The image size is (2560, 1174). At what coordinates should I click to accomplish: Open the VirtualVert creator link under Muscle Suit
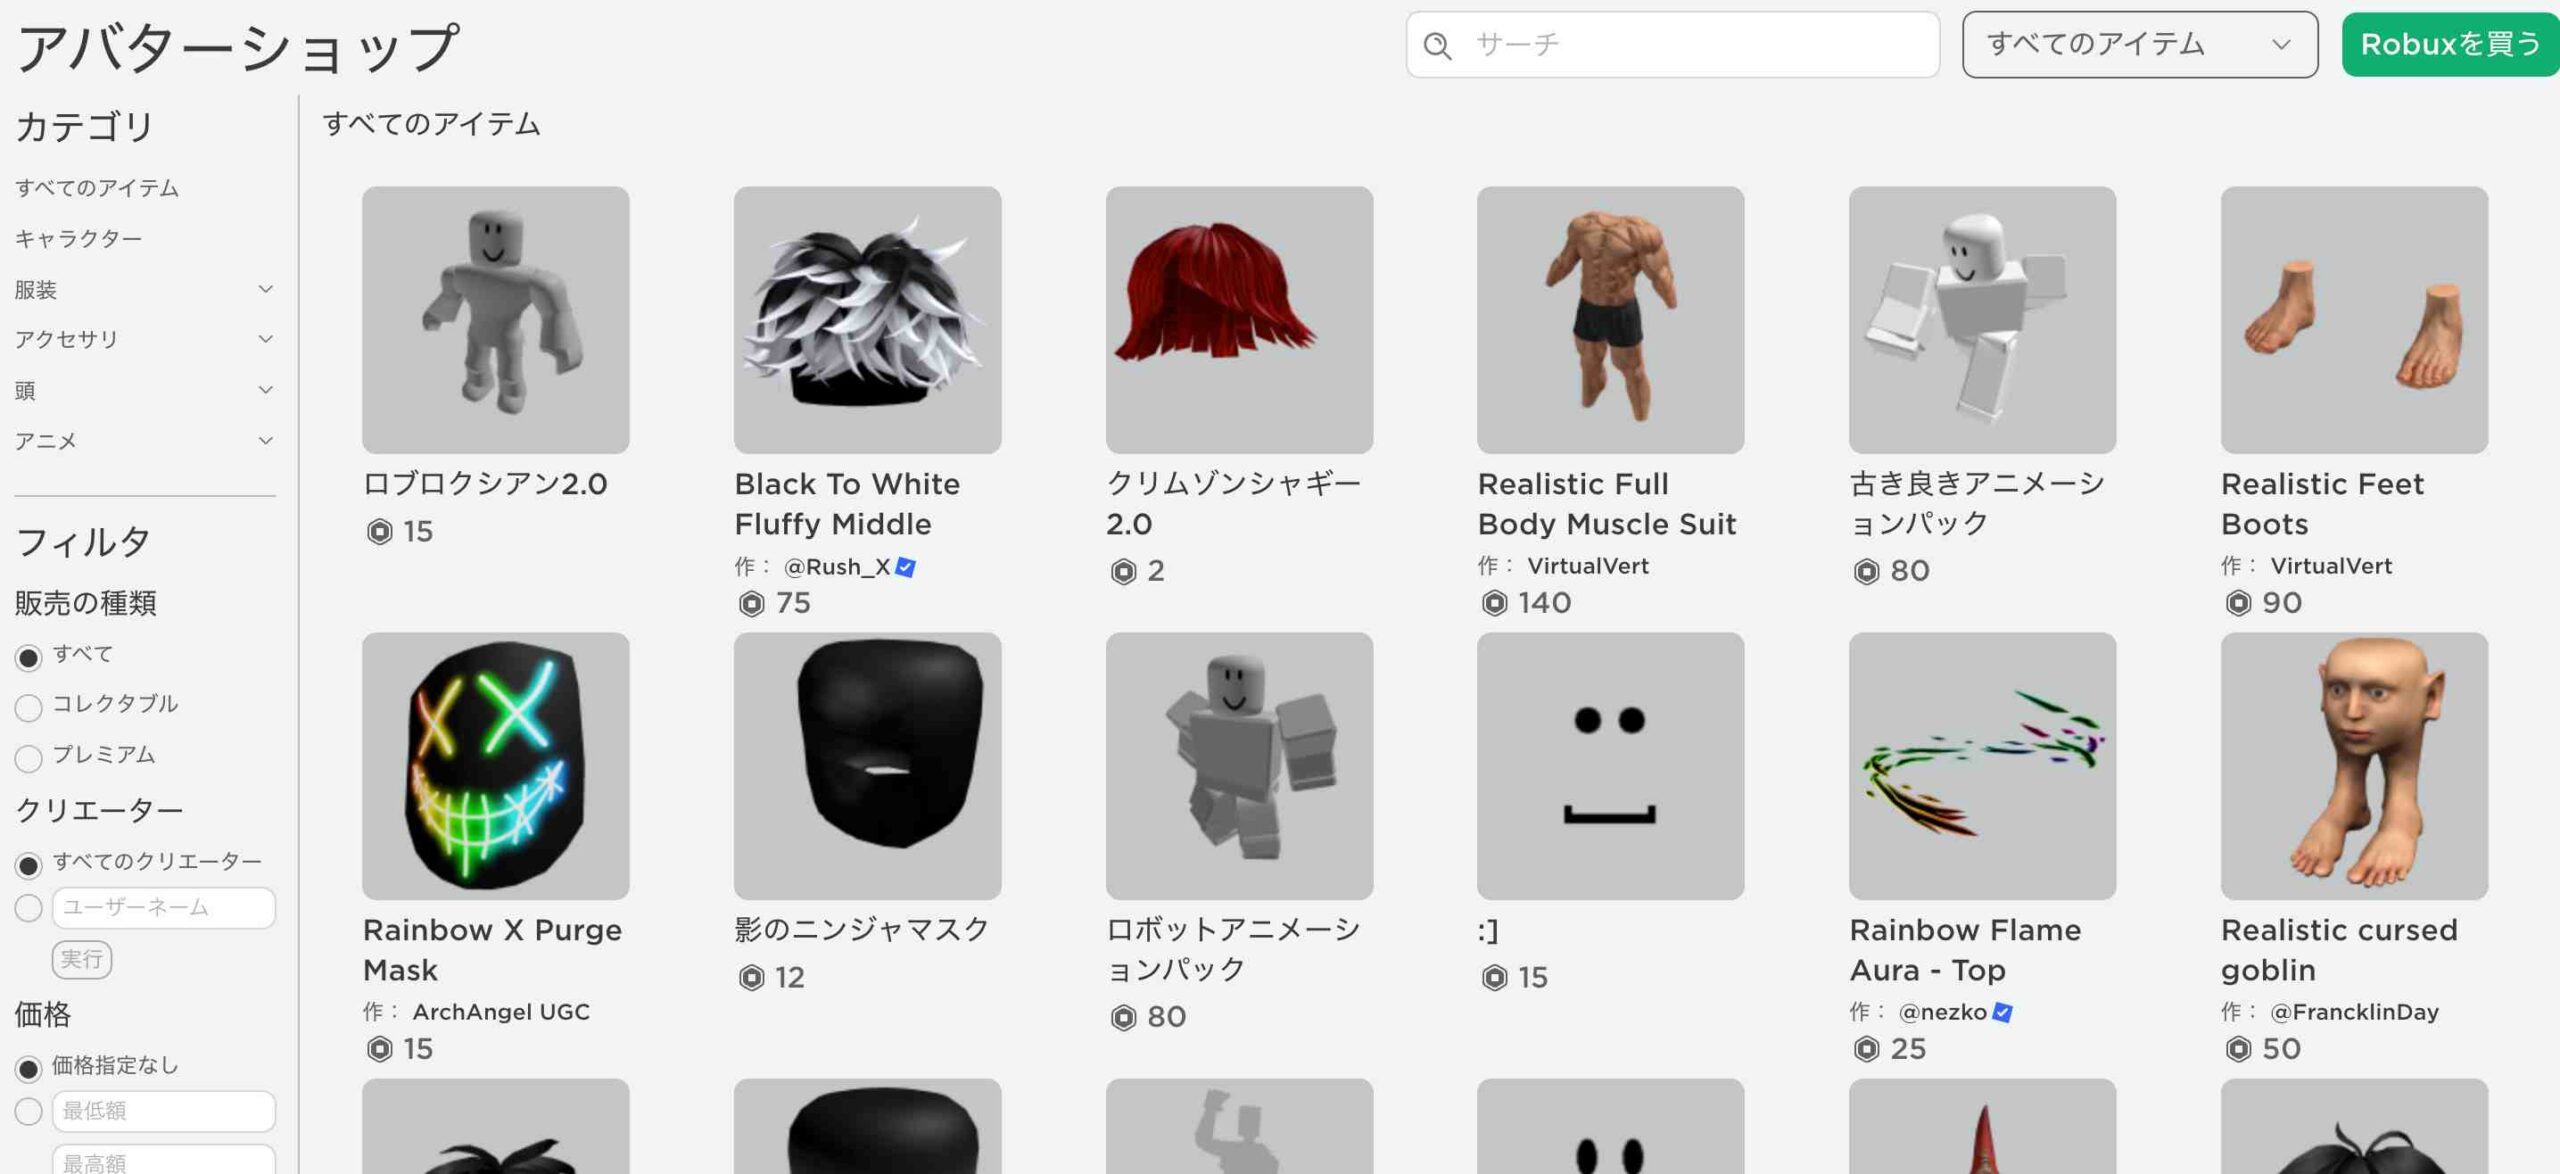tap(1587, 566)
